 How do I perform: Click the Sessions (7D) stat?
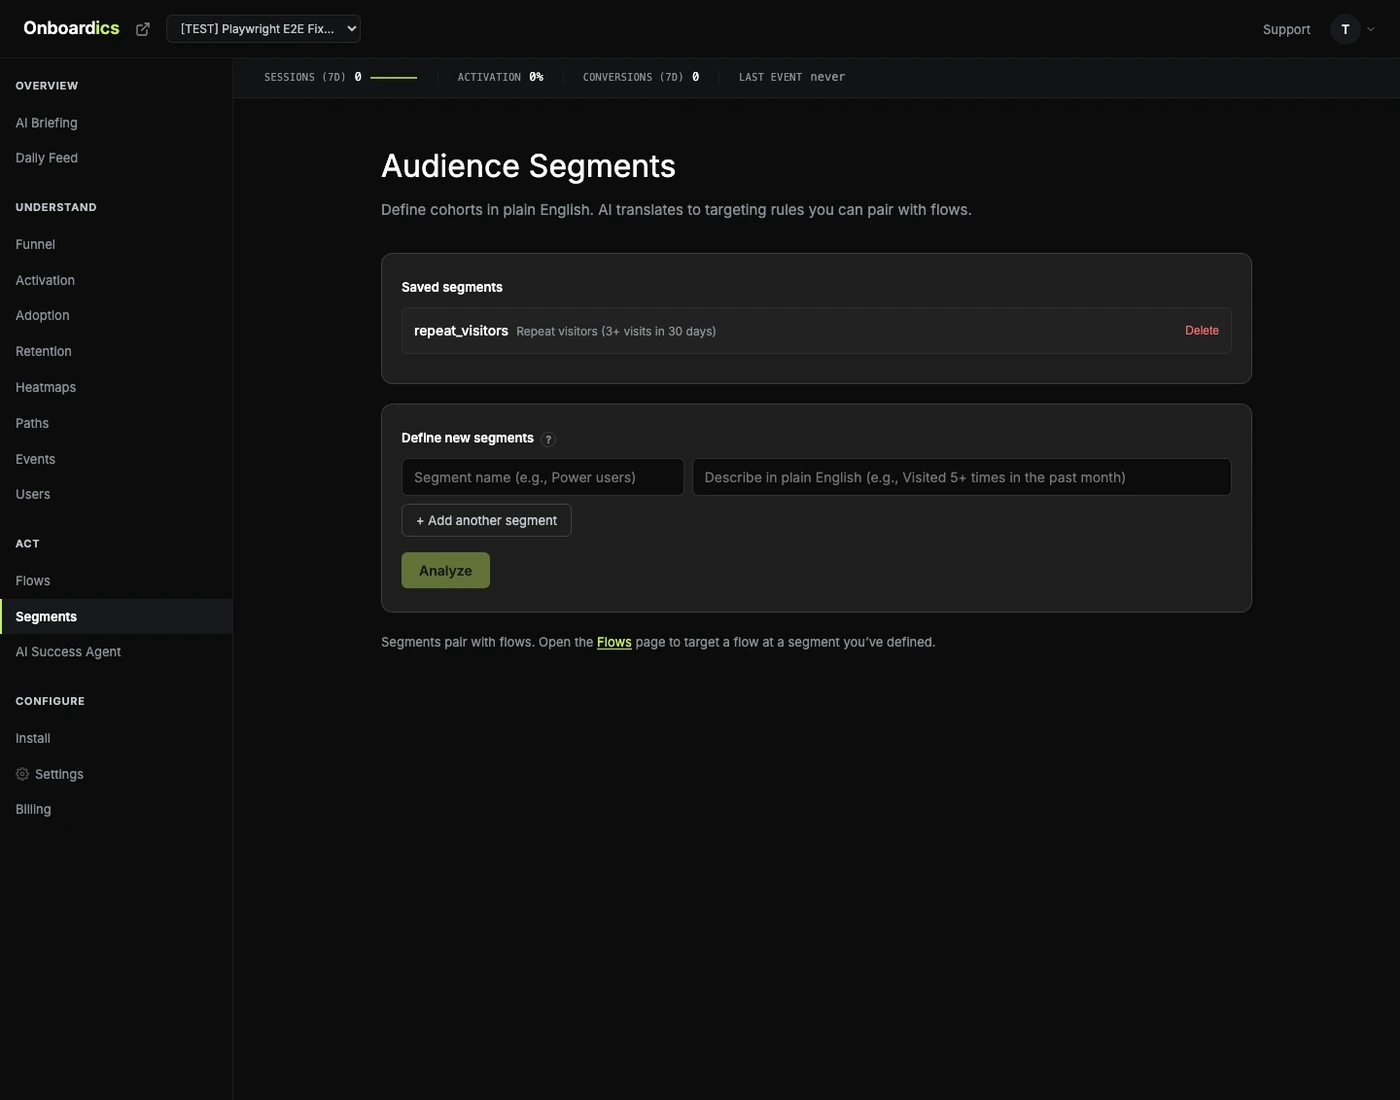pyautogui.click(x=340, y=77)
